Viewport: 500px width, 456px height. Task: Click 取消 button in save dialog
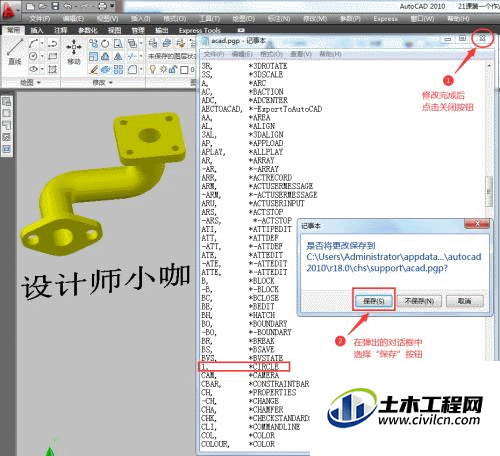point(465,301)
